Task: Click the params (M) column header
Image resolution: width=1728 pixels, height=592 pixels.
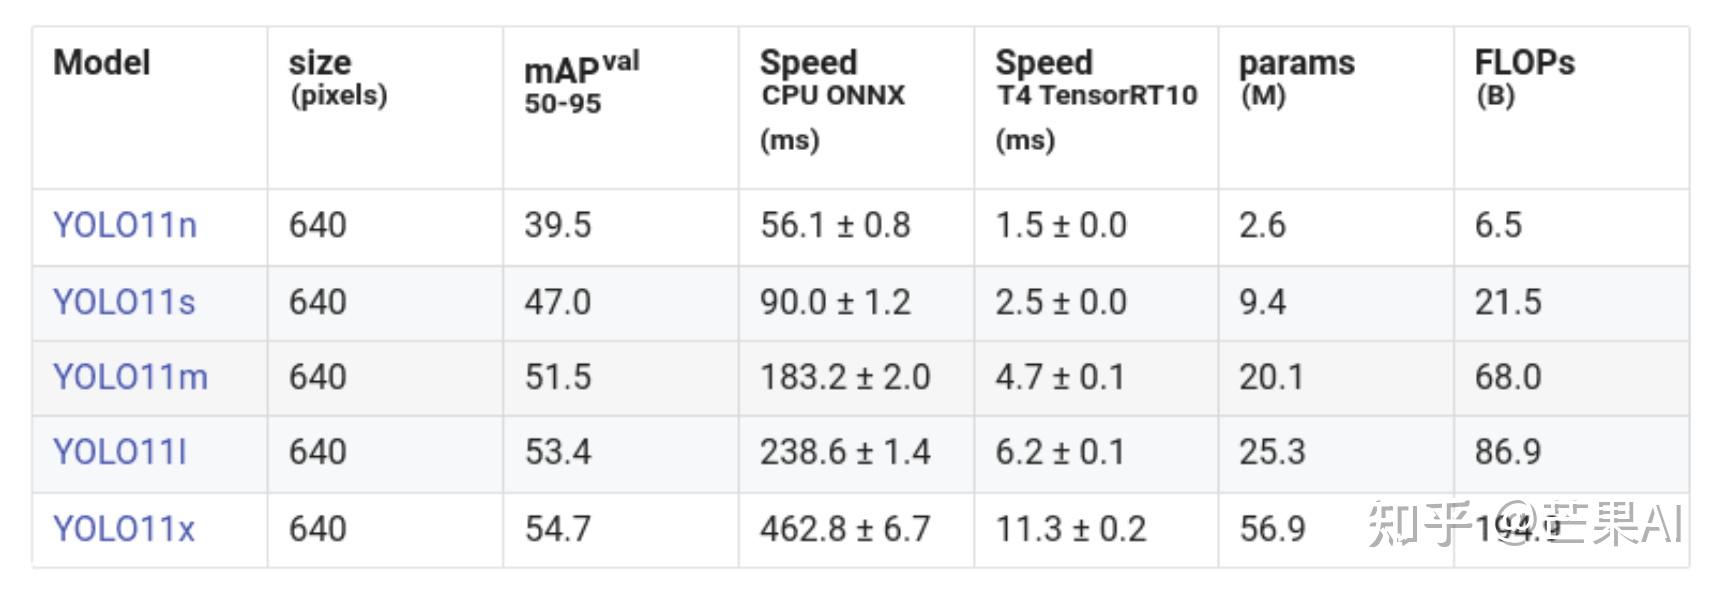Action: (1297, 78)
